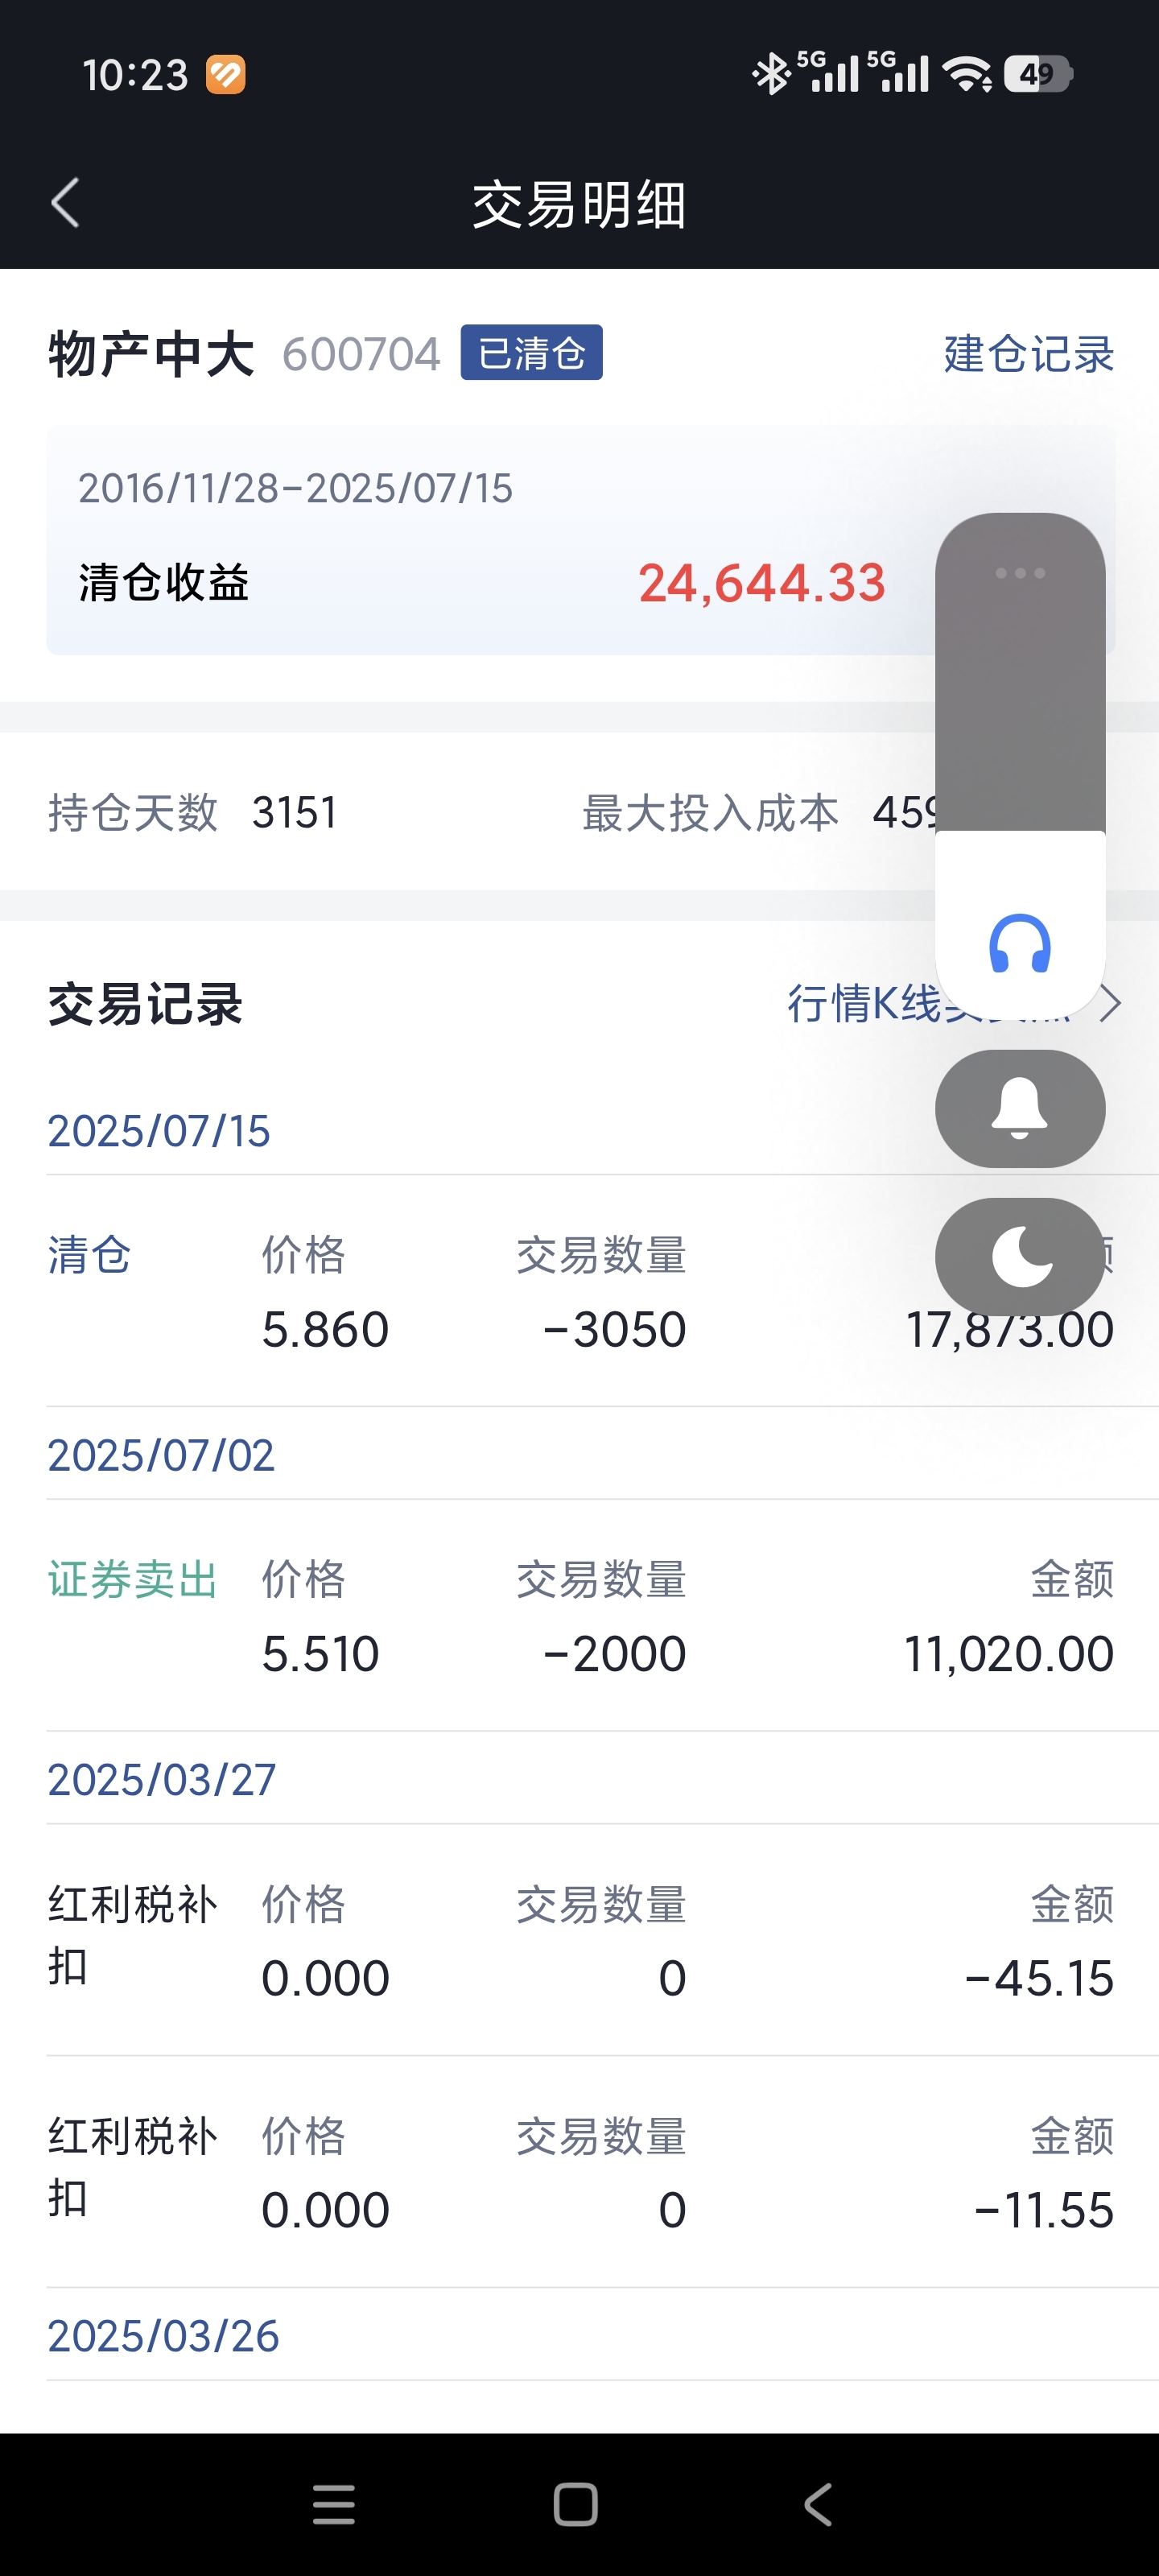The height and width of the screenshot is (2576, 1159).
Task: Toggle the bell ringer mode button
Action: (1019, 1108)
